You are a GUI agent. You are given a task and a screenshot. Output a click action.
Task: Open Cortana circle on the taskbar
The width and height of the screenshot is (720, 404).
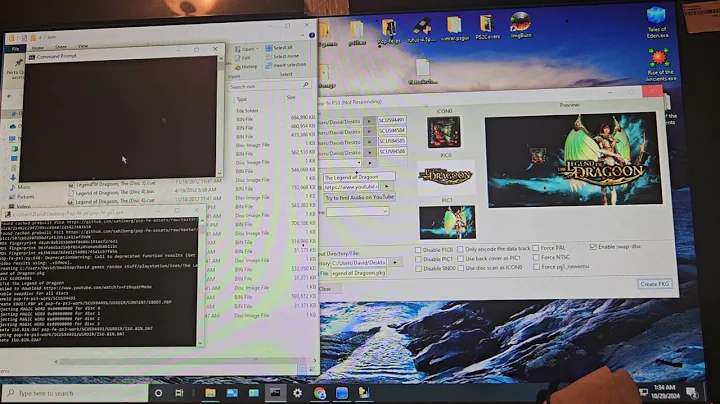coord(158,393)
